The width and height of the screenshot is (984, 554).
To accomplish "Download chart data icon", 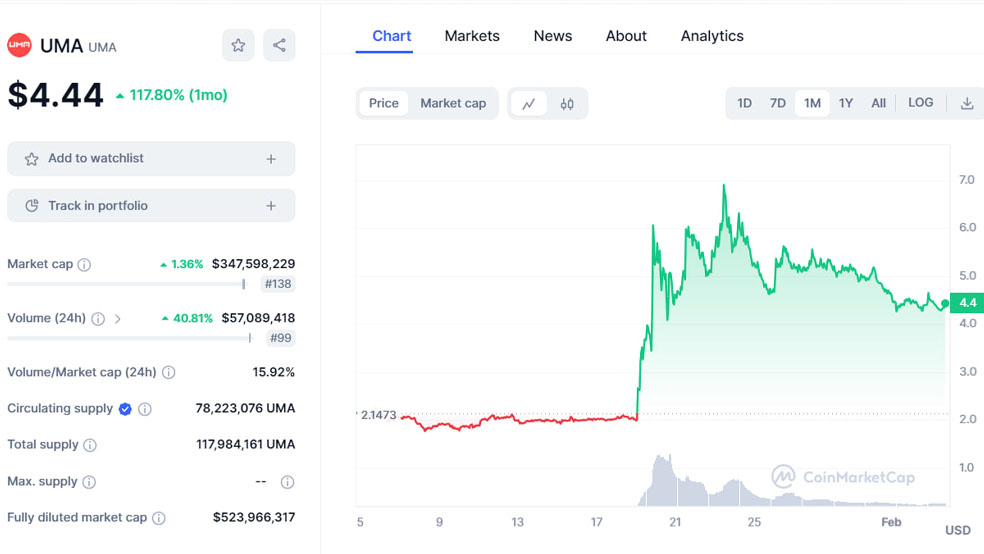I will point(966,103).
